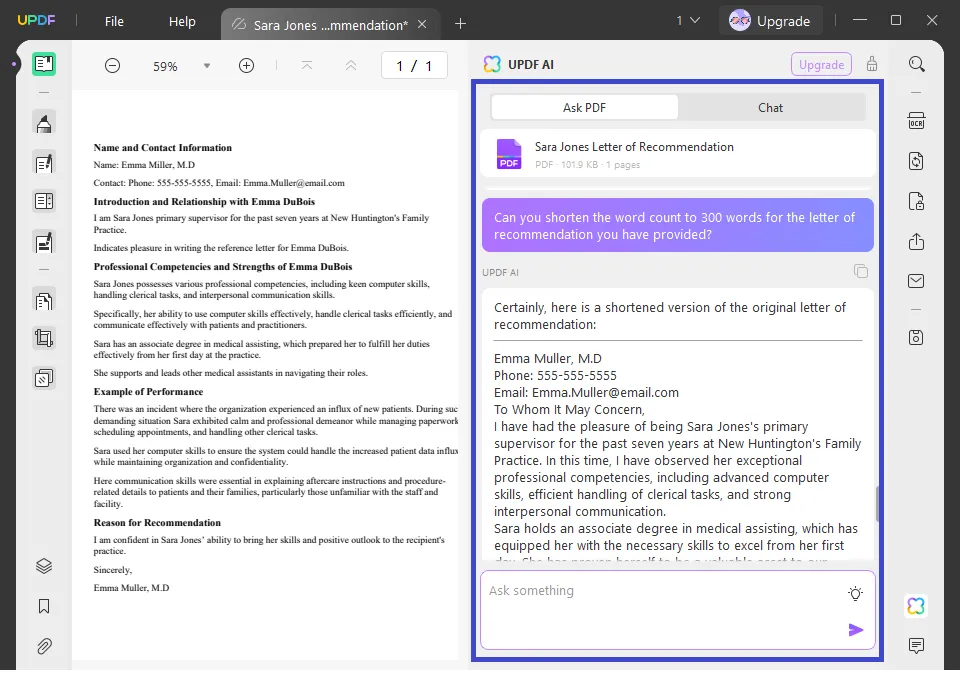Go to previous page arrow
The image size is (960, 676).
click(x=351, y=66)
